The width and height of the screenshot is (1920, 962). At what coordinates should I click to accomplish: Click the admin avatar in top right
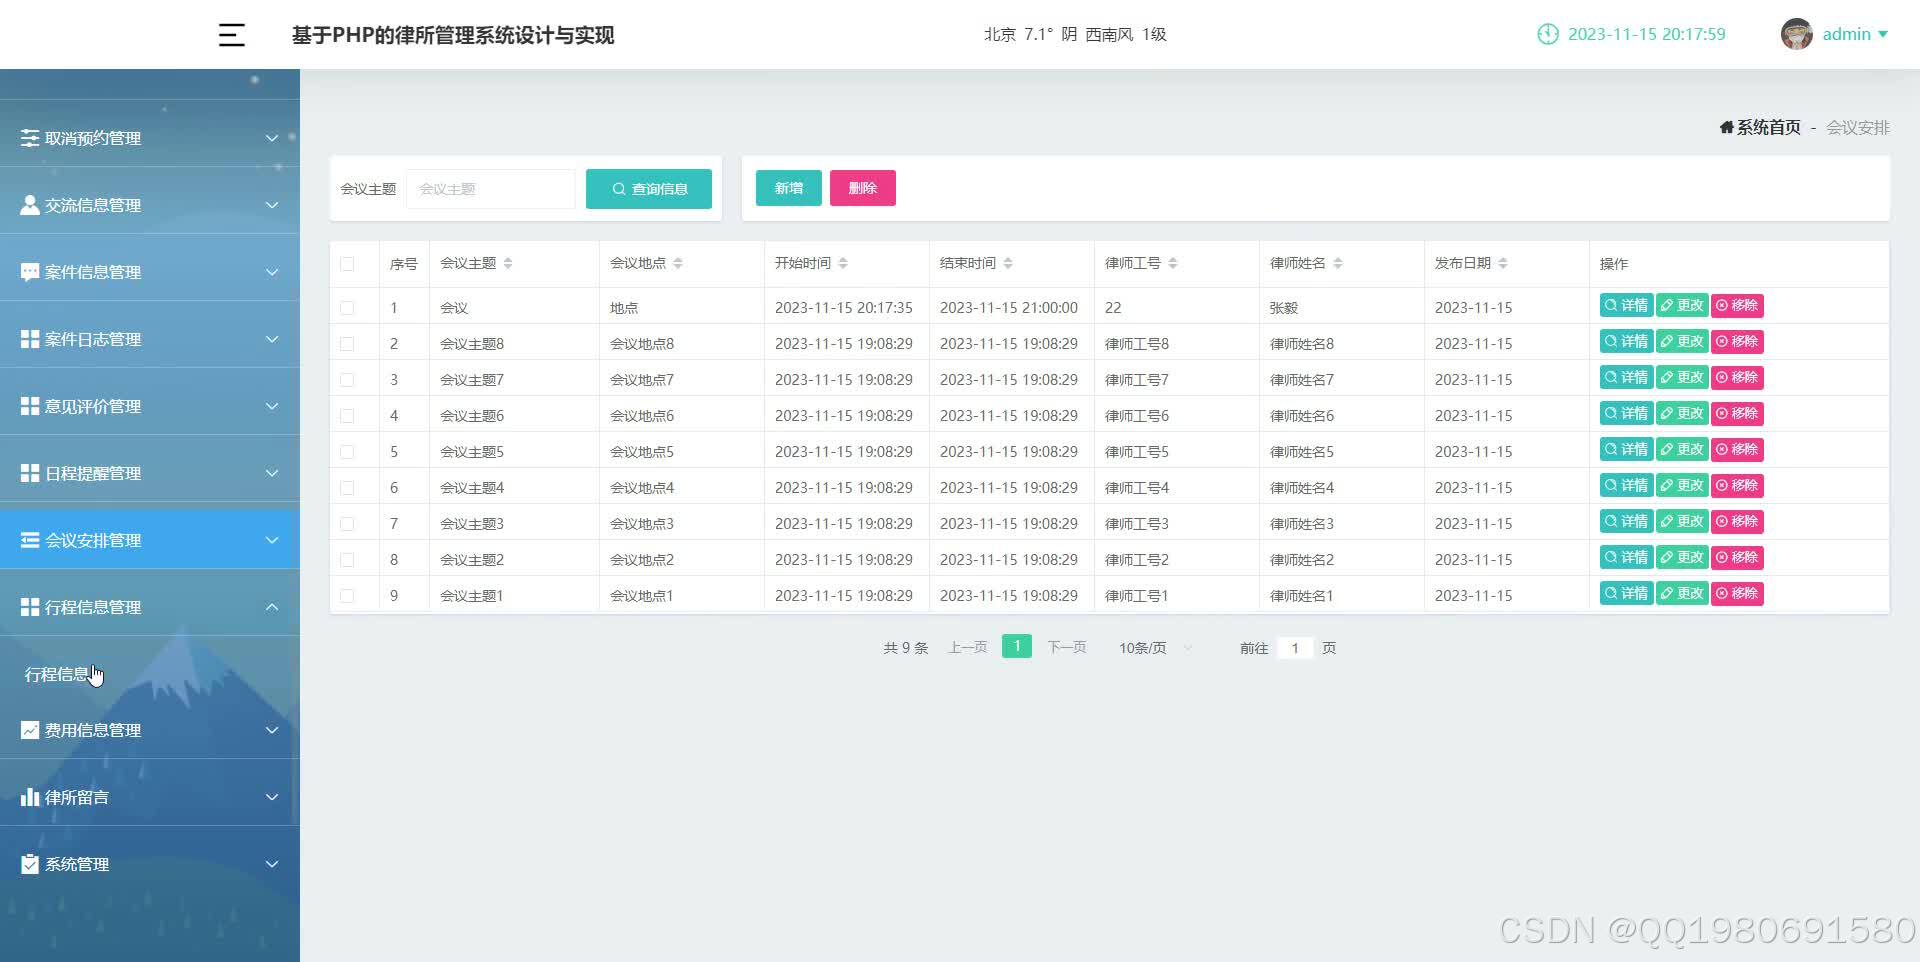1795,33
